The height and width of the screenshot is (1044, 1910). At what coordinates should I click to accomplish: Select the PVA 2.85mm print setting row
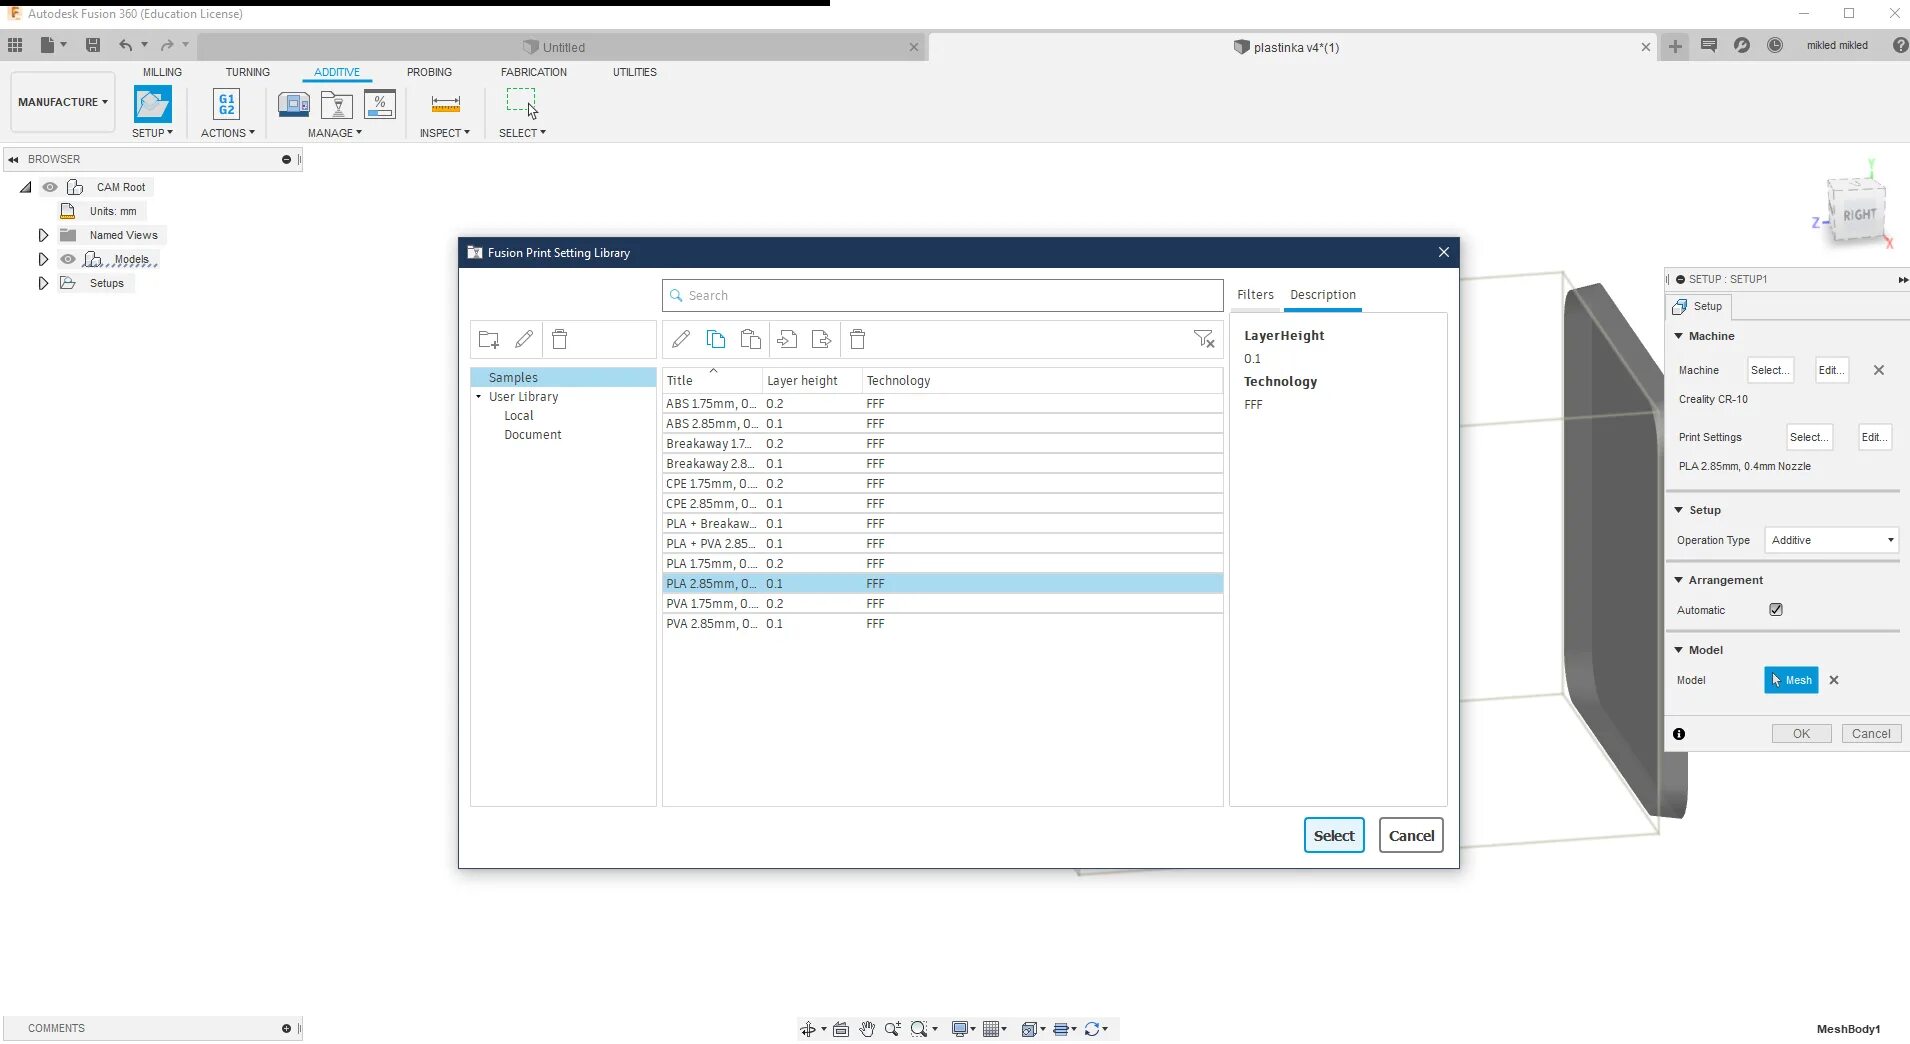[x=942, y=624]
